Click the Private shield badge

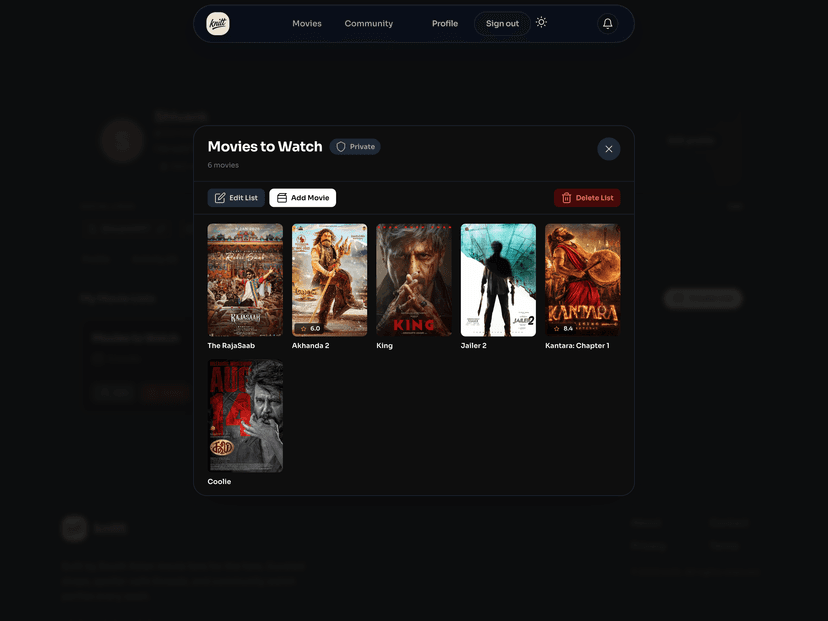coord(355,147)
